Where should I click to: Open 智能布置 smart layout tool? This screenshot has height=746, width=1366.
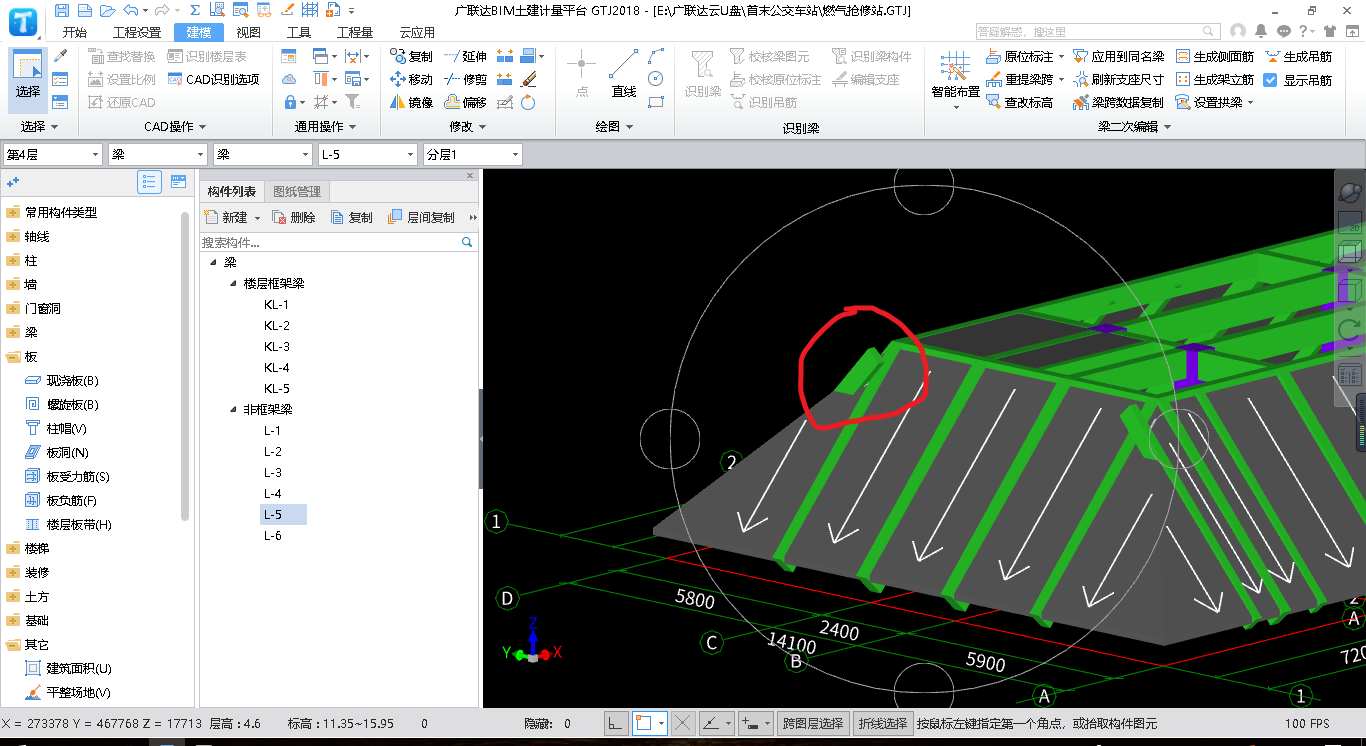[955, 79]
